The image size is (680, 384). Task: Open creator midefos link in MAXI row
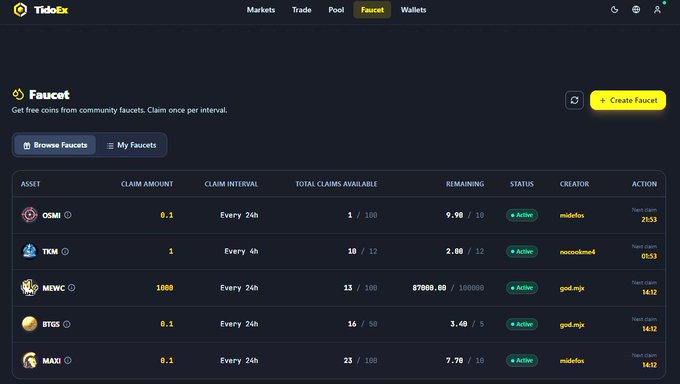pos(572,361)
